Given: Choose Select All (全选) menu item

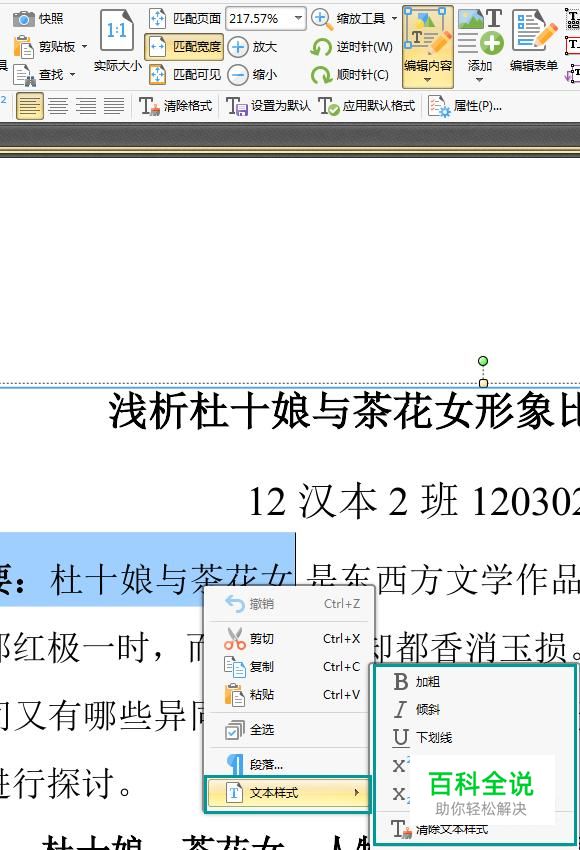Looking at the screenshot, I should point(288,730).
